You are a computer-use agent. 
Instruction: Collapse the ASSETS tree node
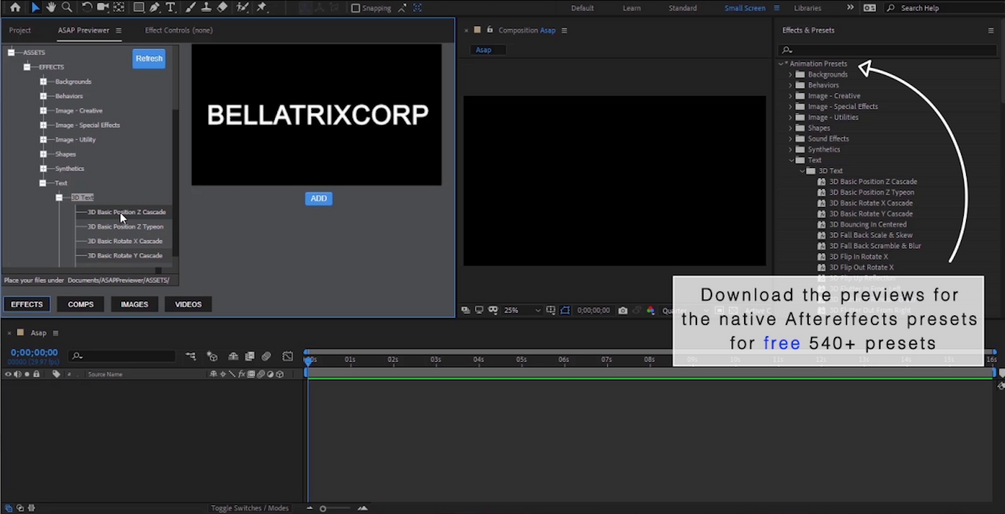[11, 53]
